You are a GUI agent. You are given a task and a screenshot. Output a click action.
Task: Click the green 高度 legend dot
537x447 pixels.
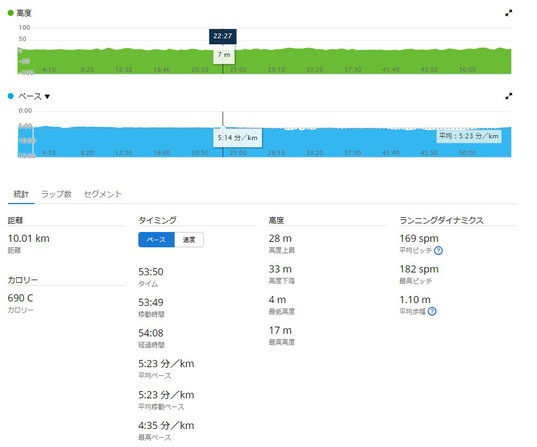click(x=11, y=13)
